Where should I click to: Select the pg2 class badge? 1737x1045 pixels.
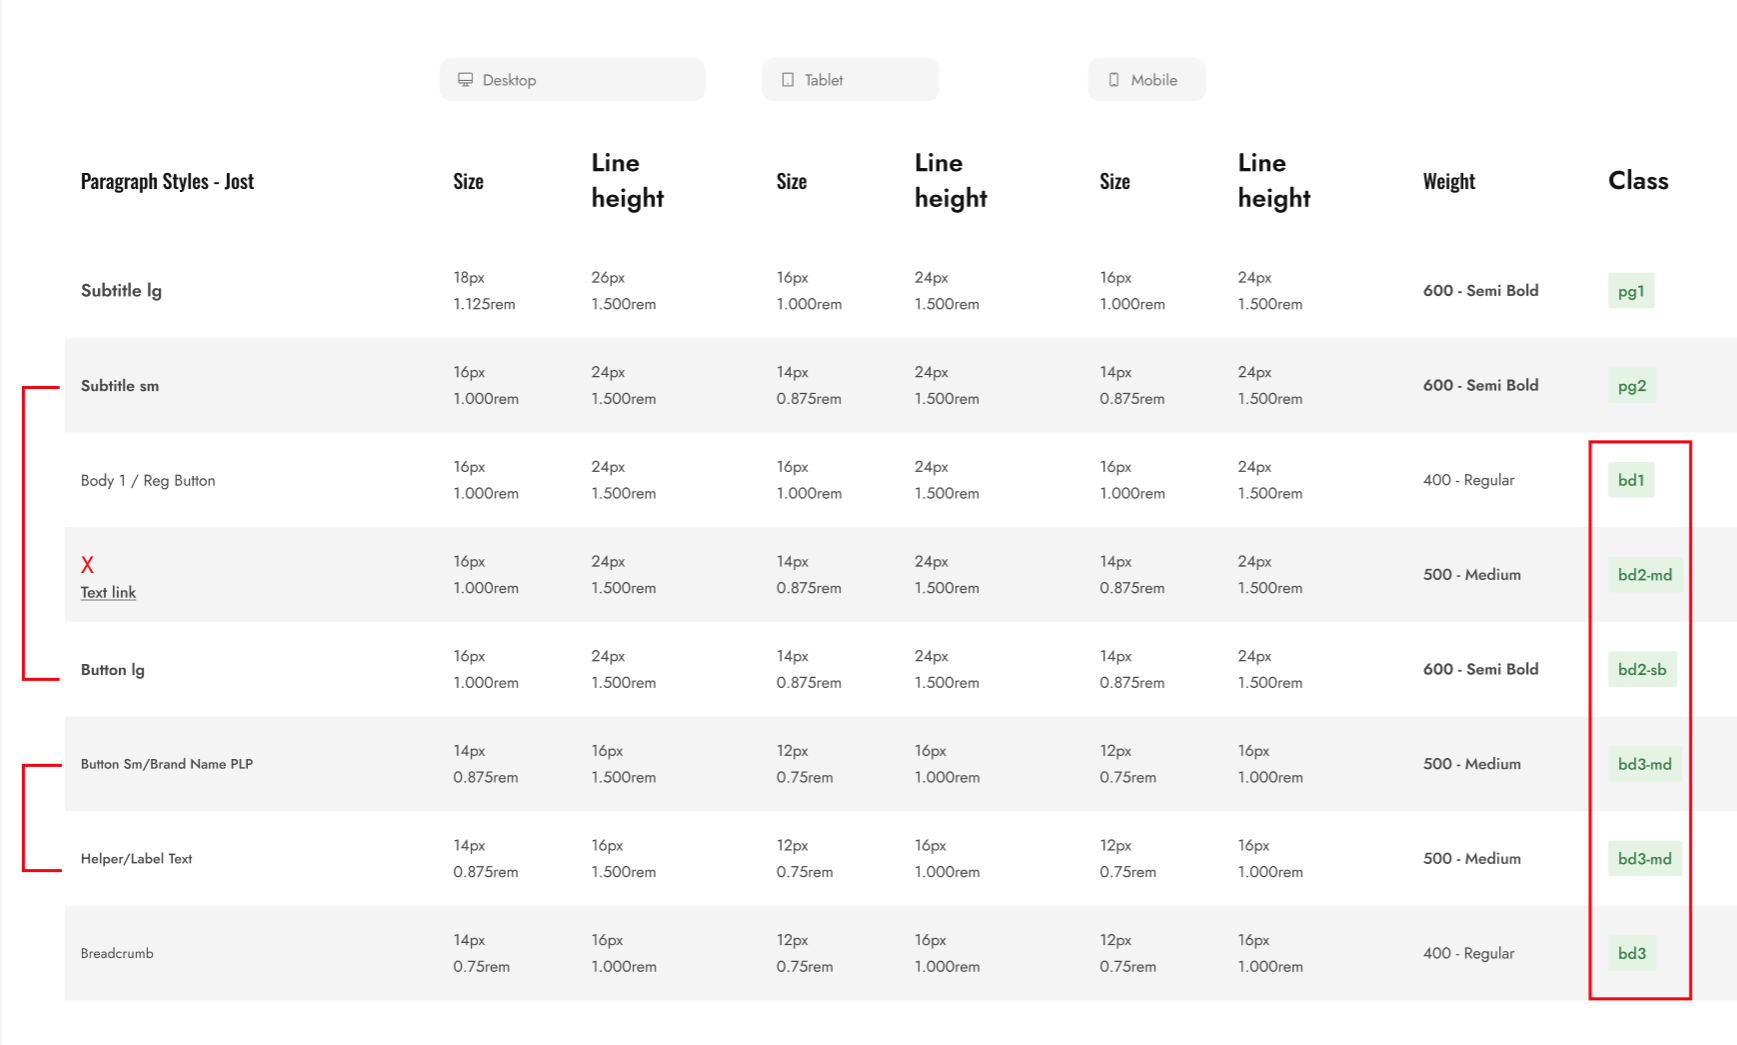click(x=1632, y=386)
